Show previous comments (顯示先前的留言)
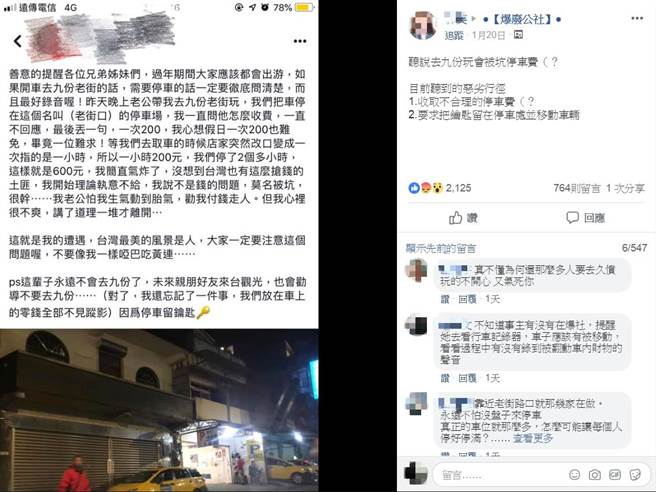The image size is (656, 492). (x=441, y=249)
